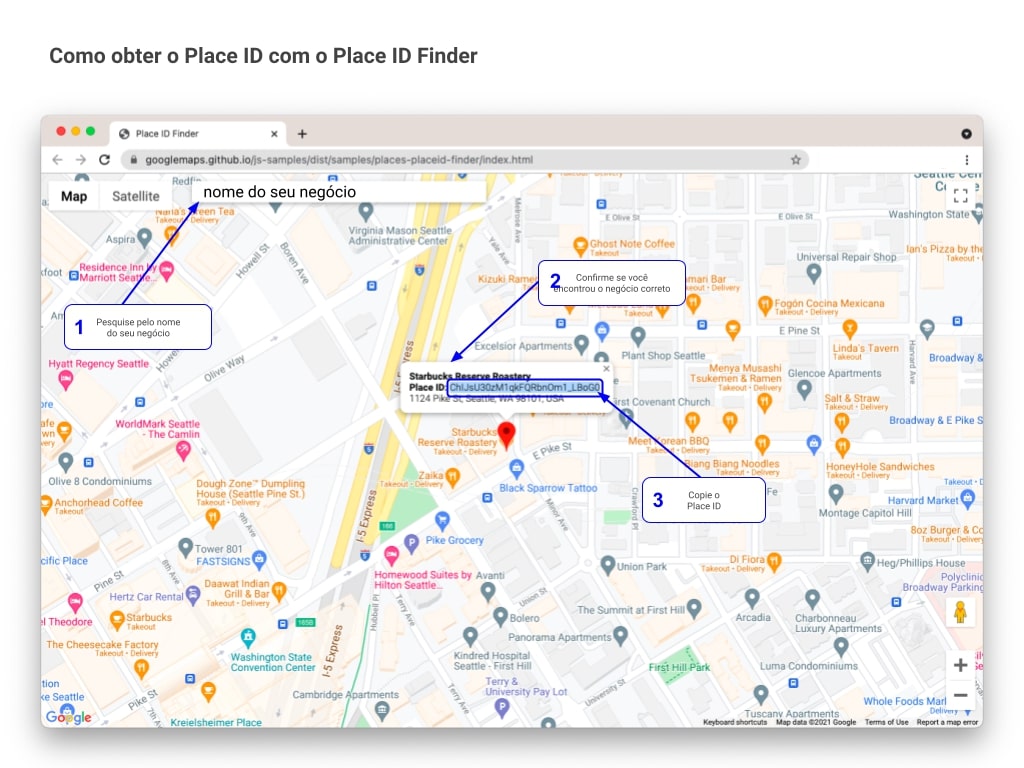This screenshot has height=768, width=1024.
Task: Zoom in on the map
Action: [960, 665]
